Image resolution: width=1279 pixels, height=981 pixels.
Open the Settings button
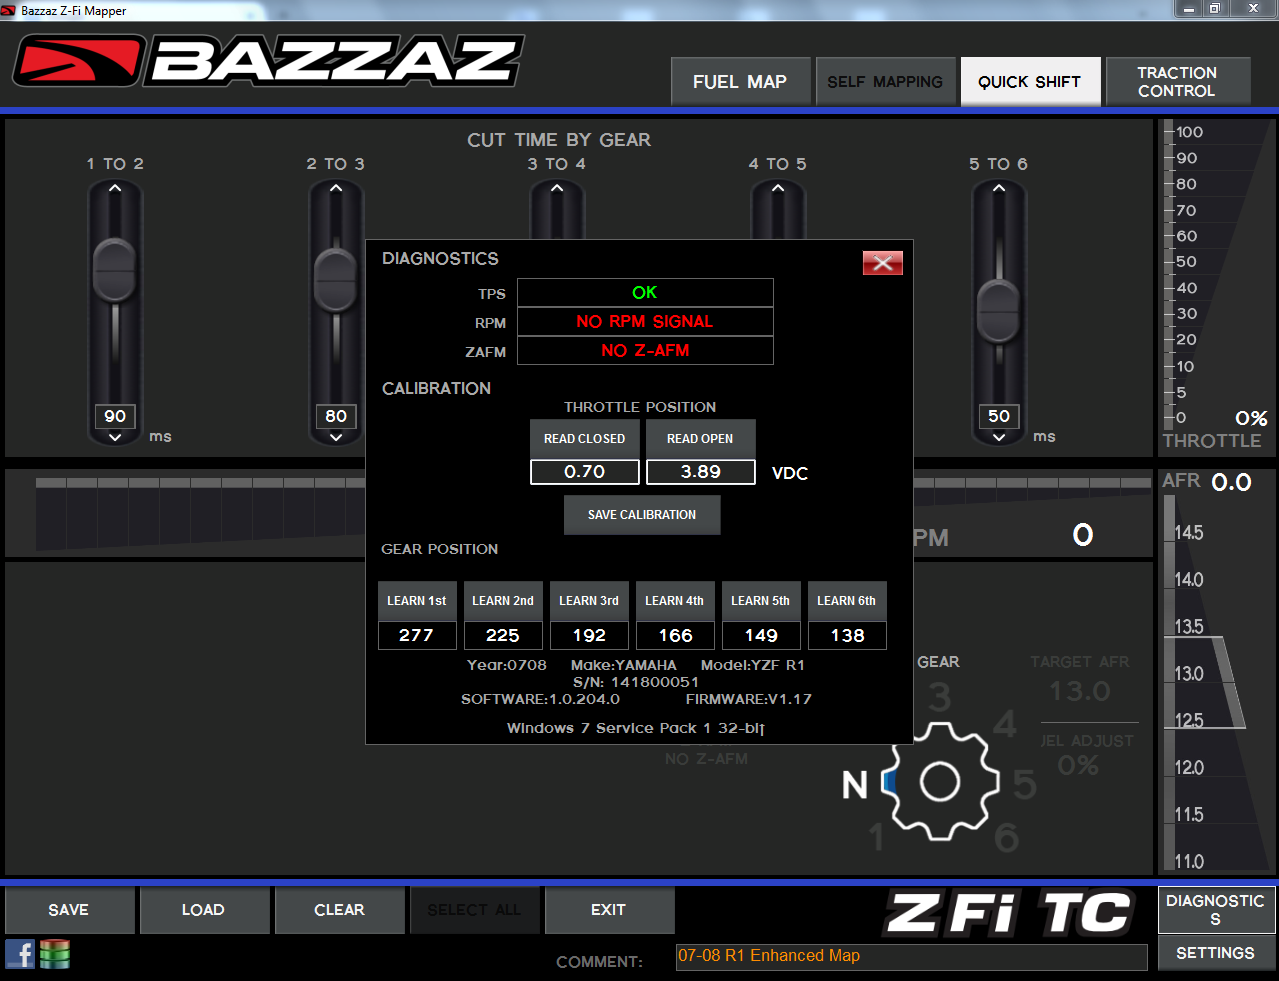(x=1215, y=953)
